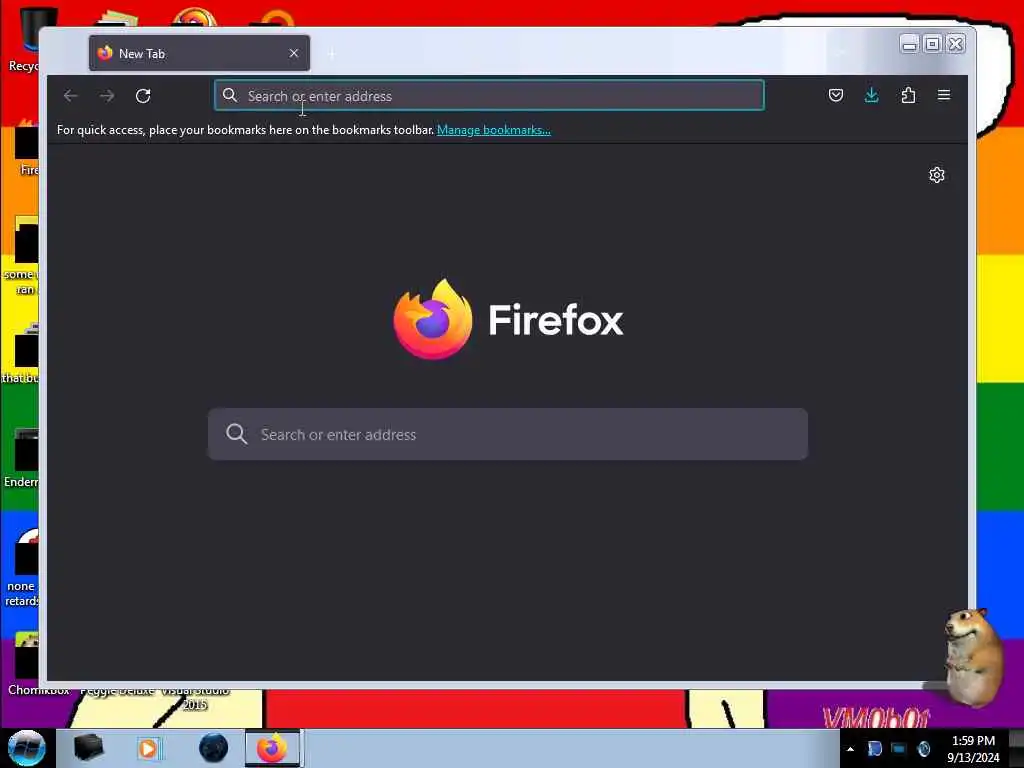Image resolution: width=1024 pixels, height=768 pixels.
Task: Focus the top address bar field
Action: 489,95
